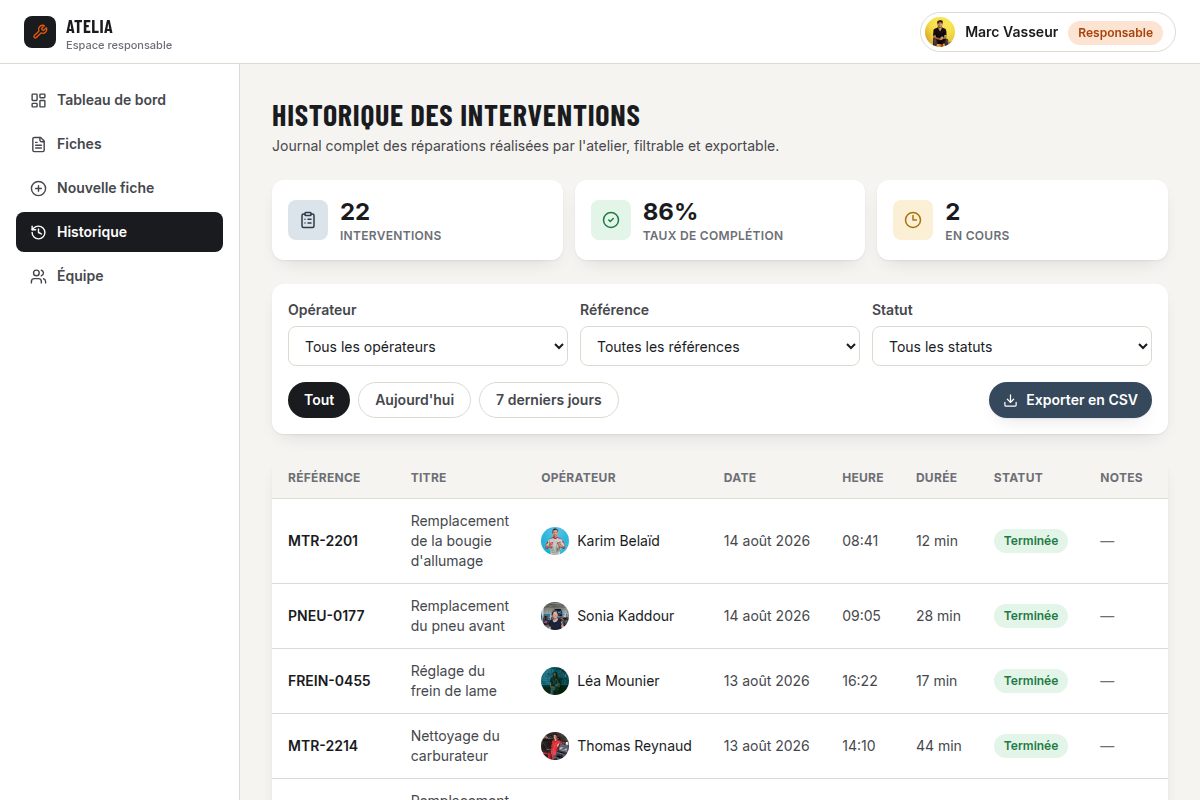This screenshot has height=800, width=1200.
Task: Click the Terminée badge for PNEU-0177
Action: click(1031, 616)
